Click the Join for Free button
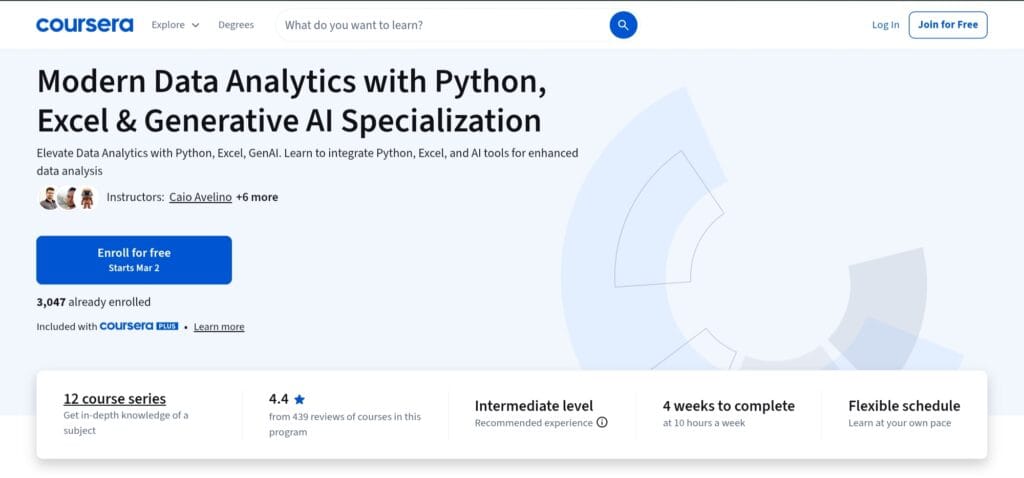The width and height of the screenshot is (1024, 478). (948, 25)
